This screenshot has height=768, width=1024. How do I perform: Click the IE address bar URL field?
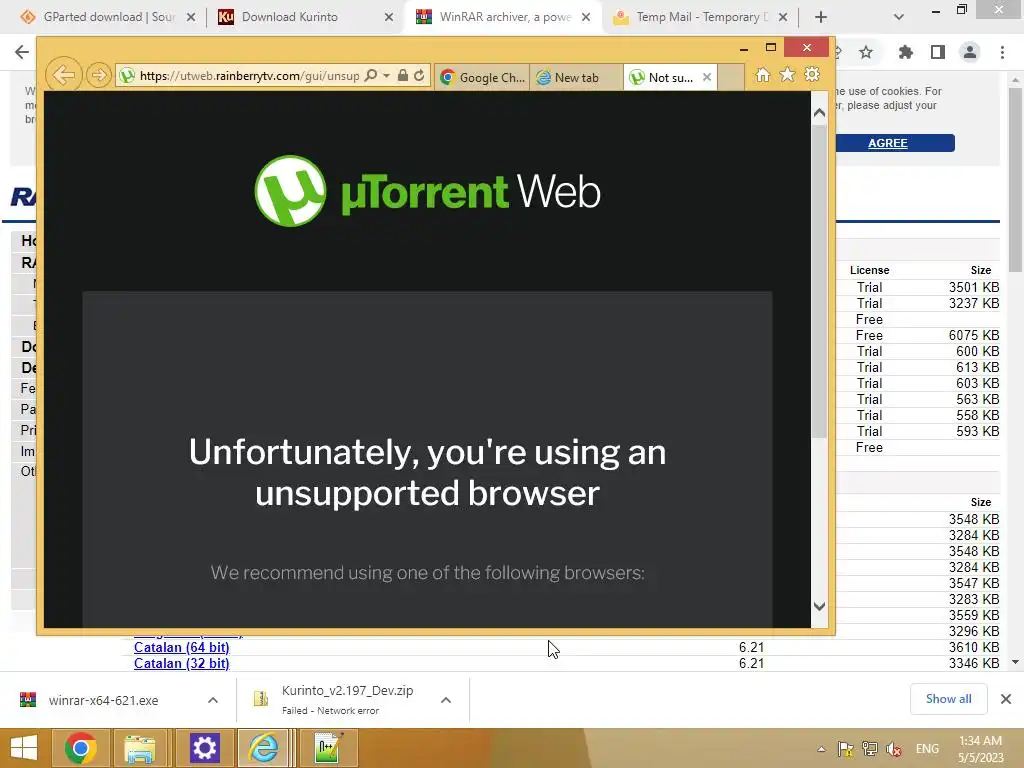(x=249, y=76)
